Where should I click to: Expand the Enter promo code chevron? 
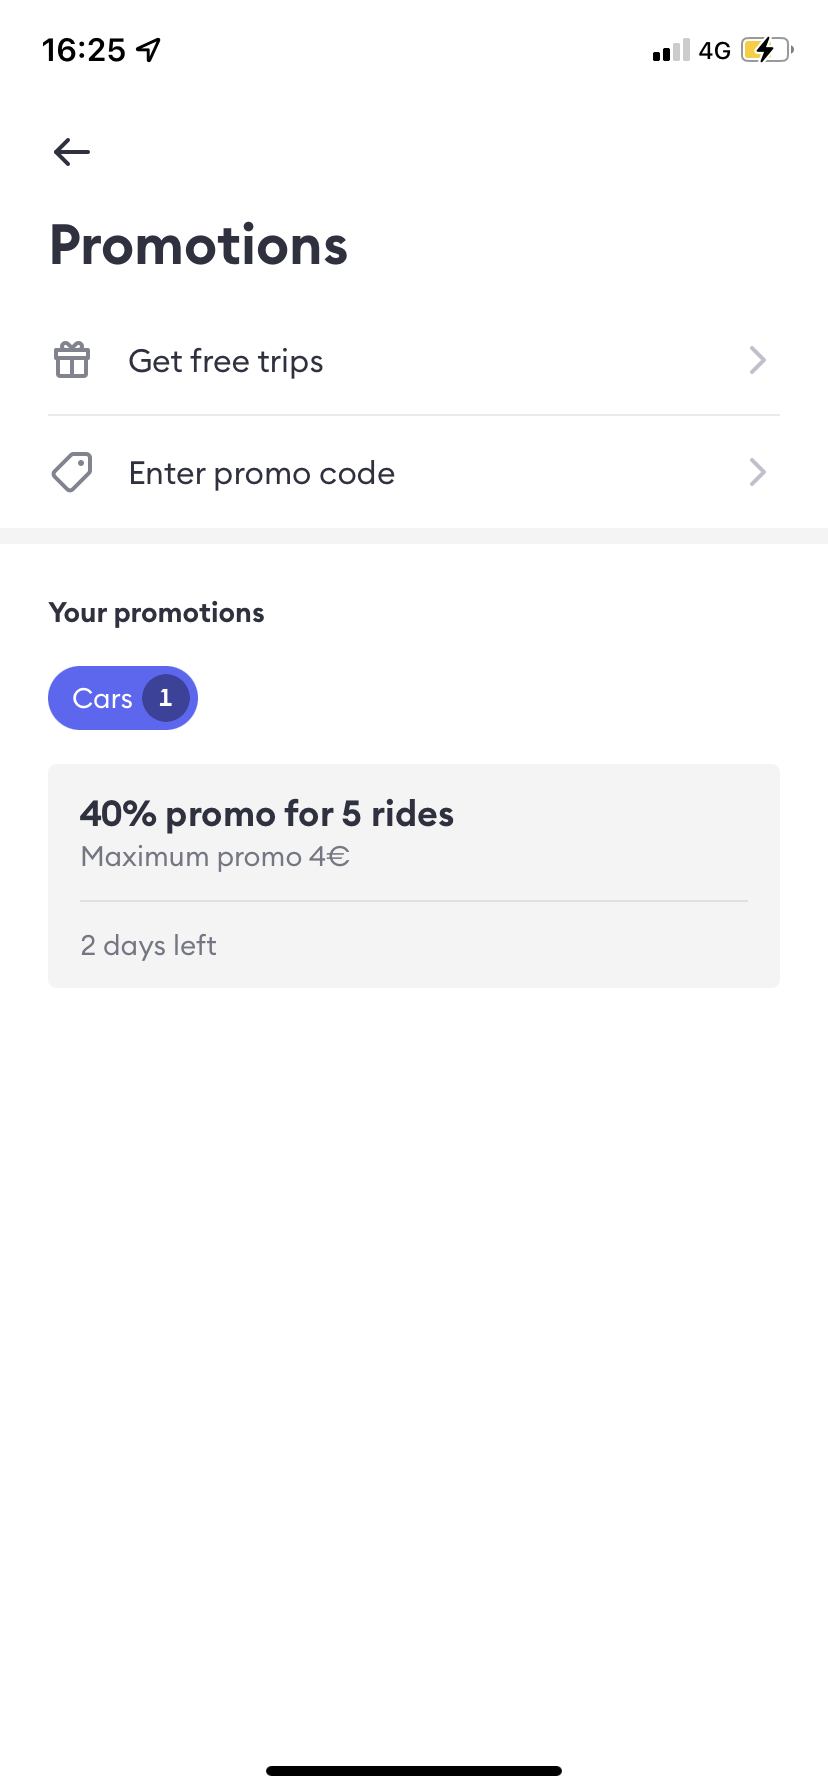(x=757, y=472)
